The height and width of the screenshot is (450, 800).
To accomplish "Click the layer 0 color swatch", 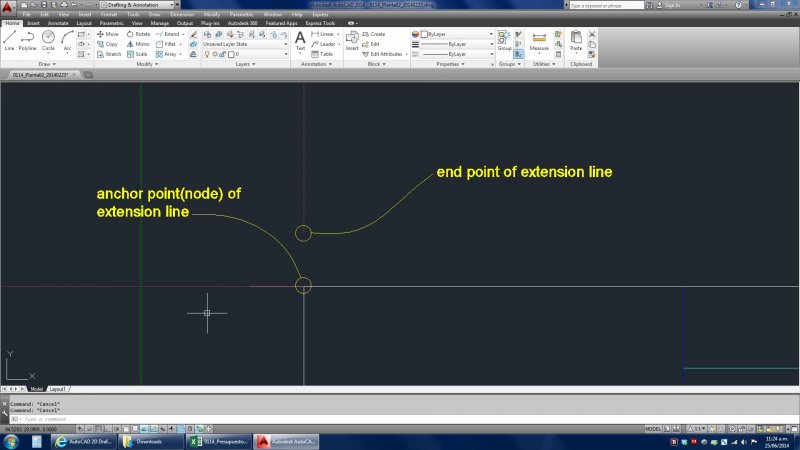I will click(231, 54).
